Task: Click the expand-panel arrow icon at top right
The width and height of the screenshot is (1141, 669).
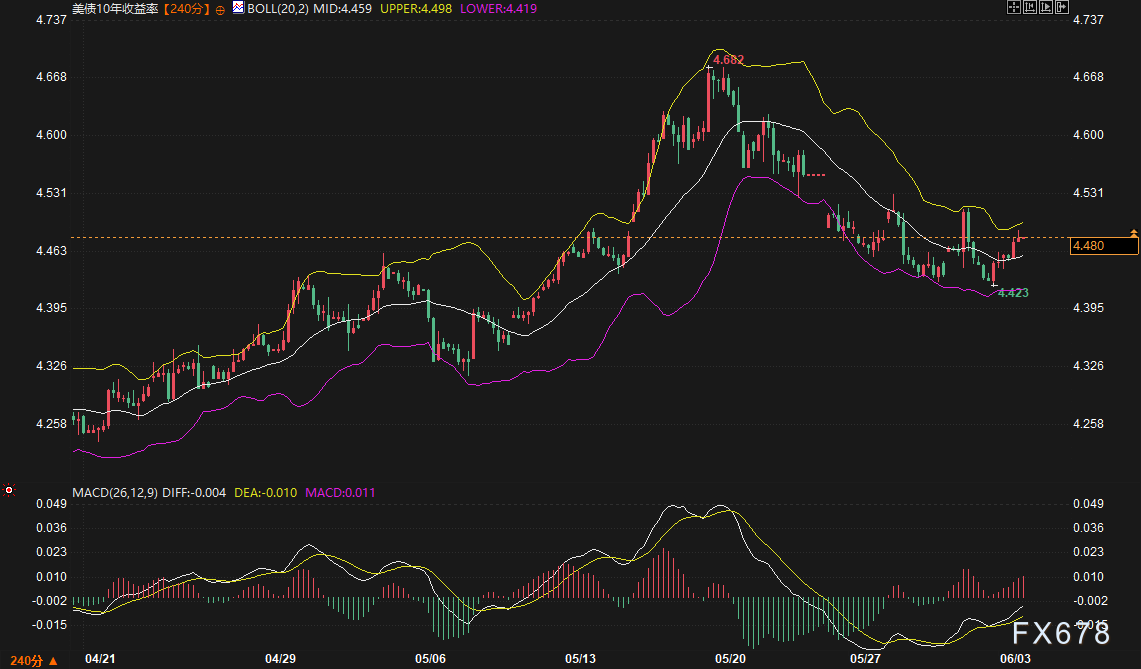Action: (x=1062, y=7)
